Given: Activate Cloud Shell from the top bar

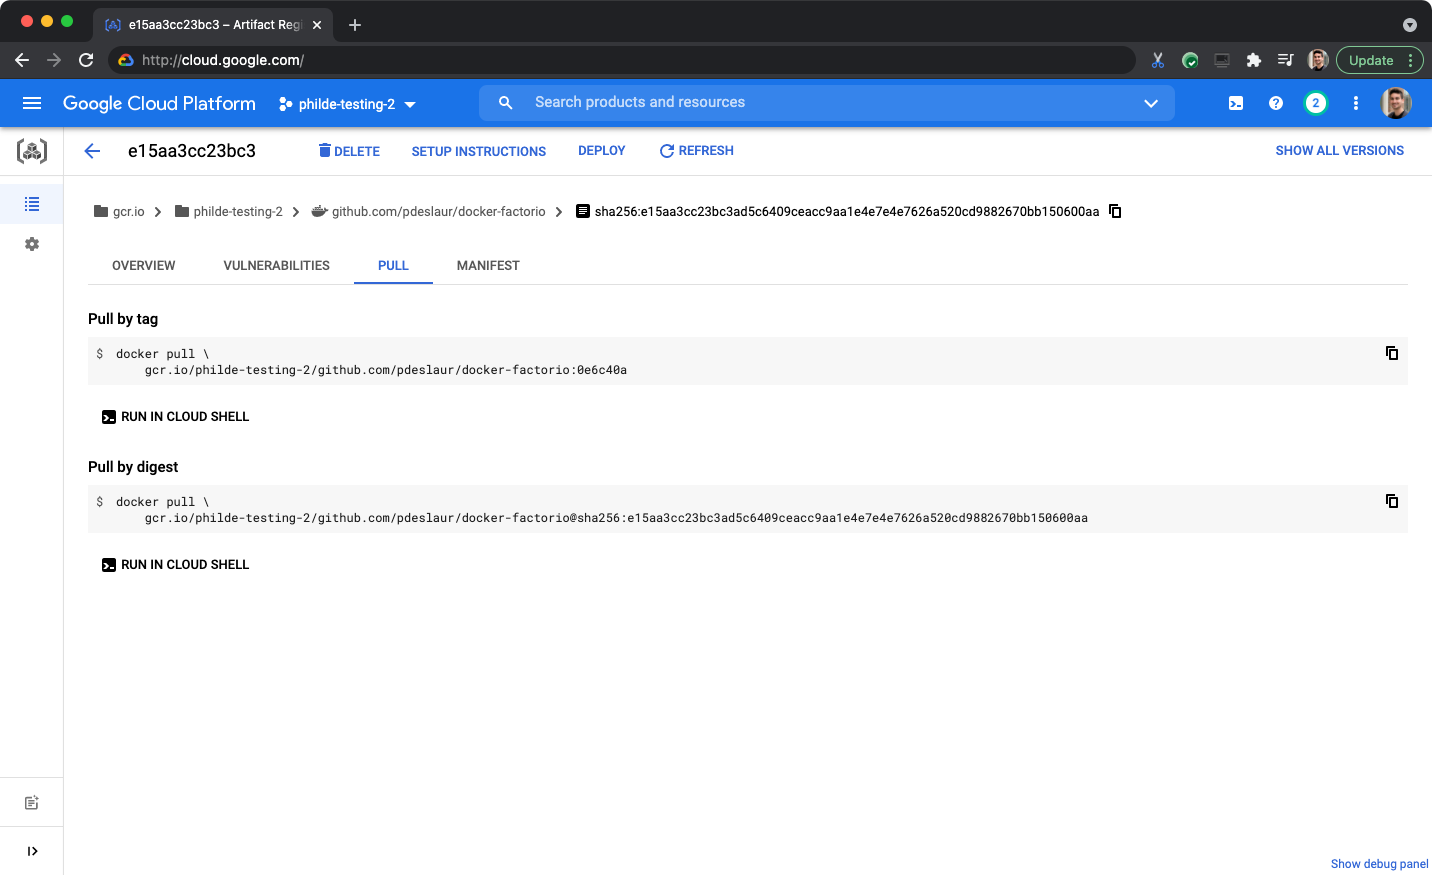Looking at the screenshot, I should tap(1236, 103).
